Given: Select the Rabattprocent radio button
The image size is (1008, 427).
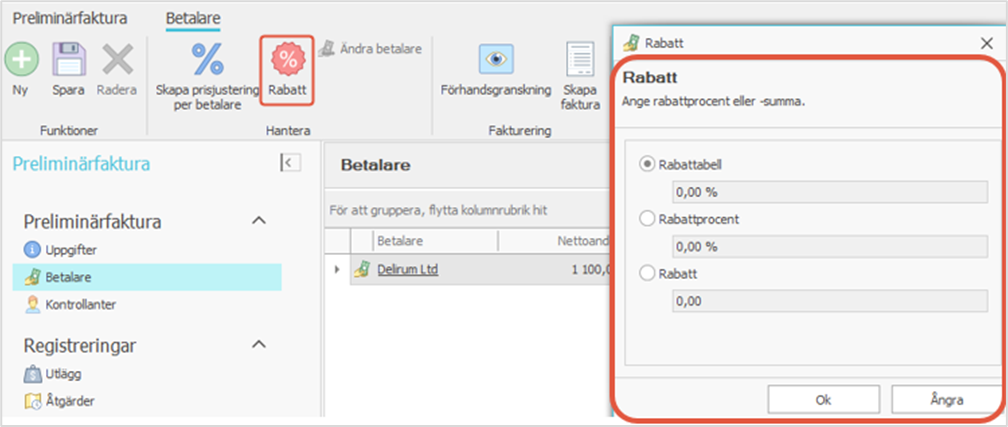Looking at the screenshot, I should (647, 218).
